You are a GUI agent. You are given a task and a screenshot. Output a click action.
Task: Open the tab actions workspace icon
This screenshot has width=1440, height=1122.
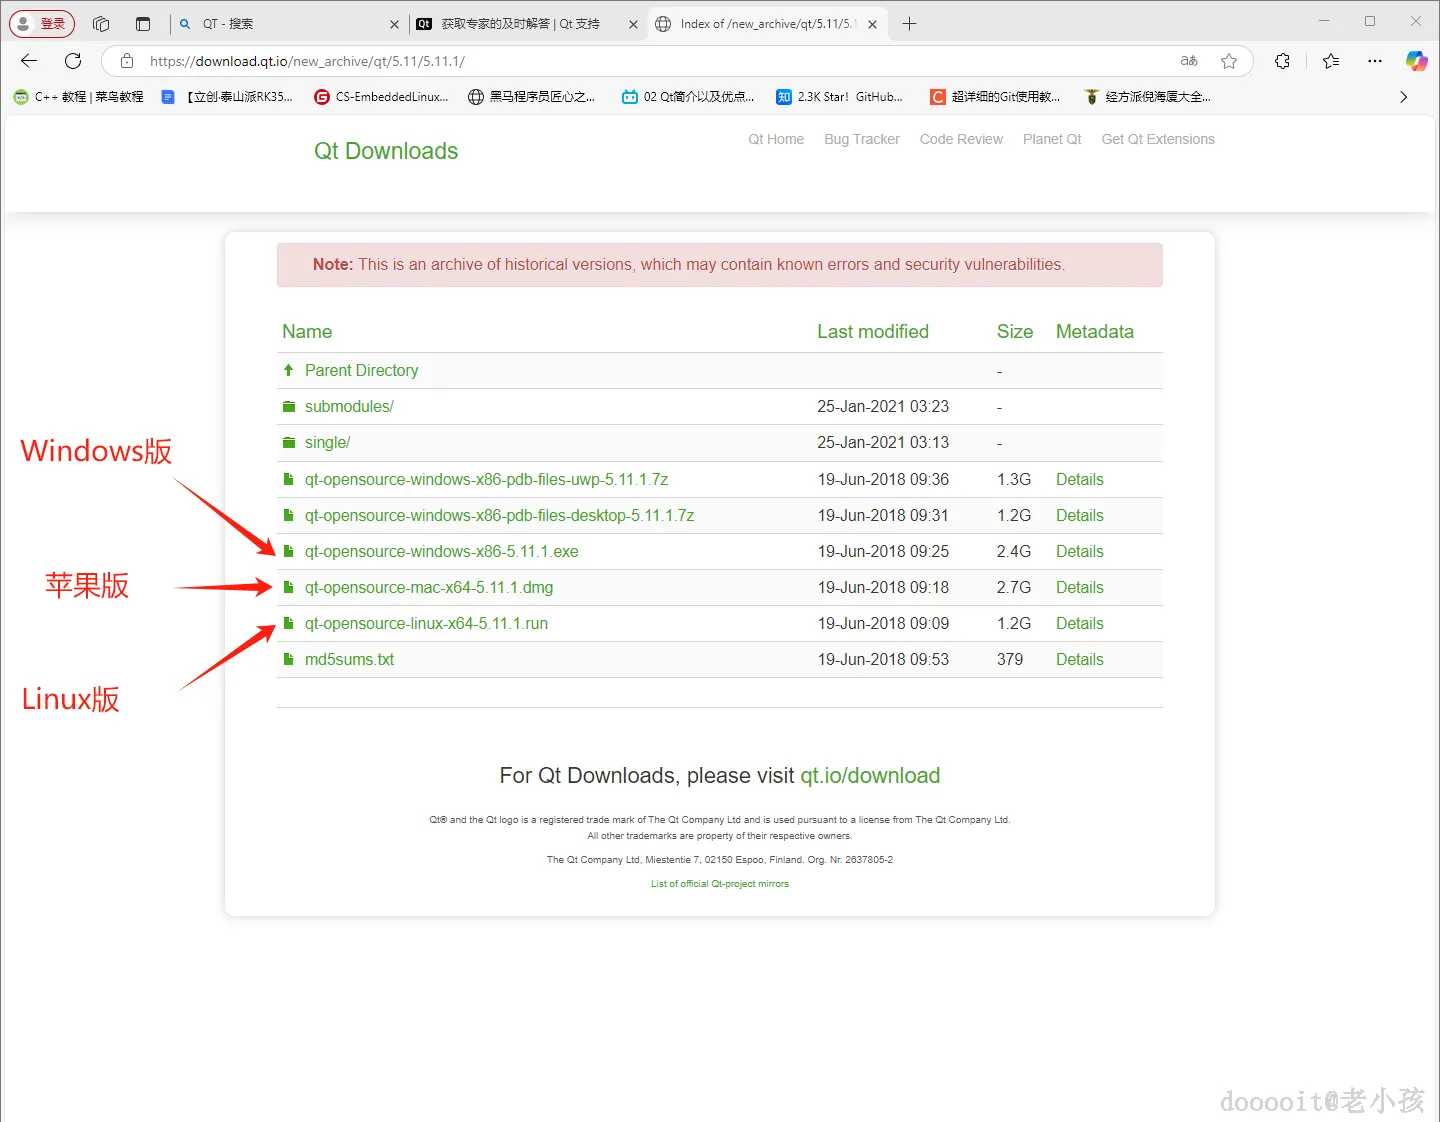pos(101,24)
